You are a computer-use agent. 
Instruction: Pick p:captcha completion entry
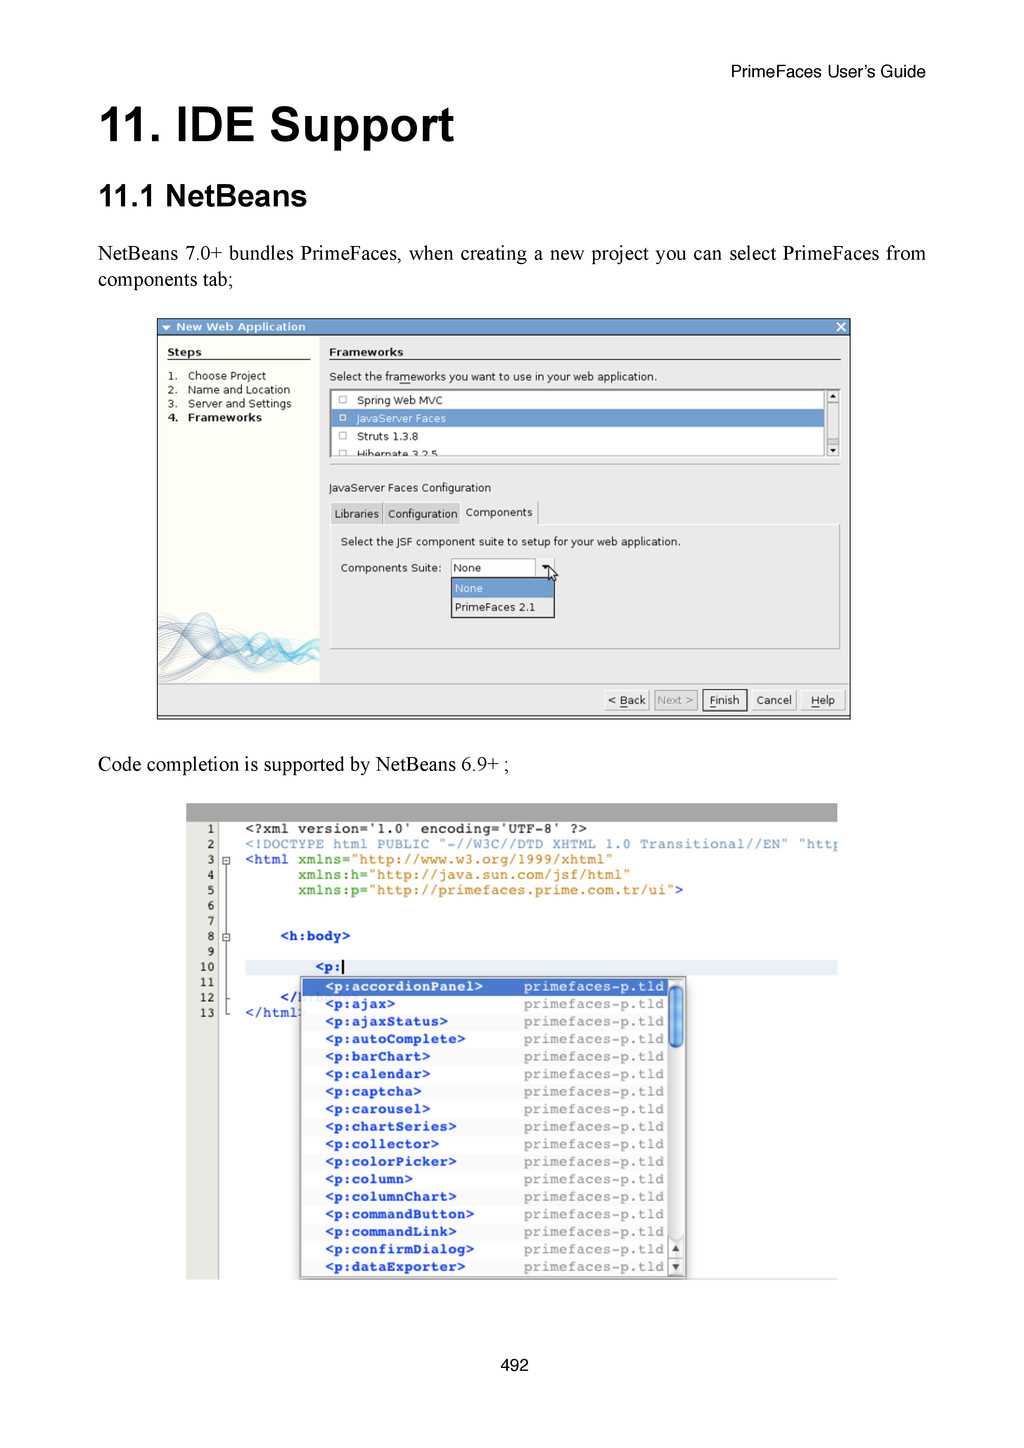pos(485,1092)
